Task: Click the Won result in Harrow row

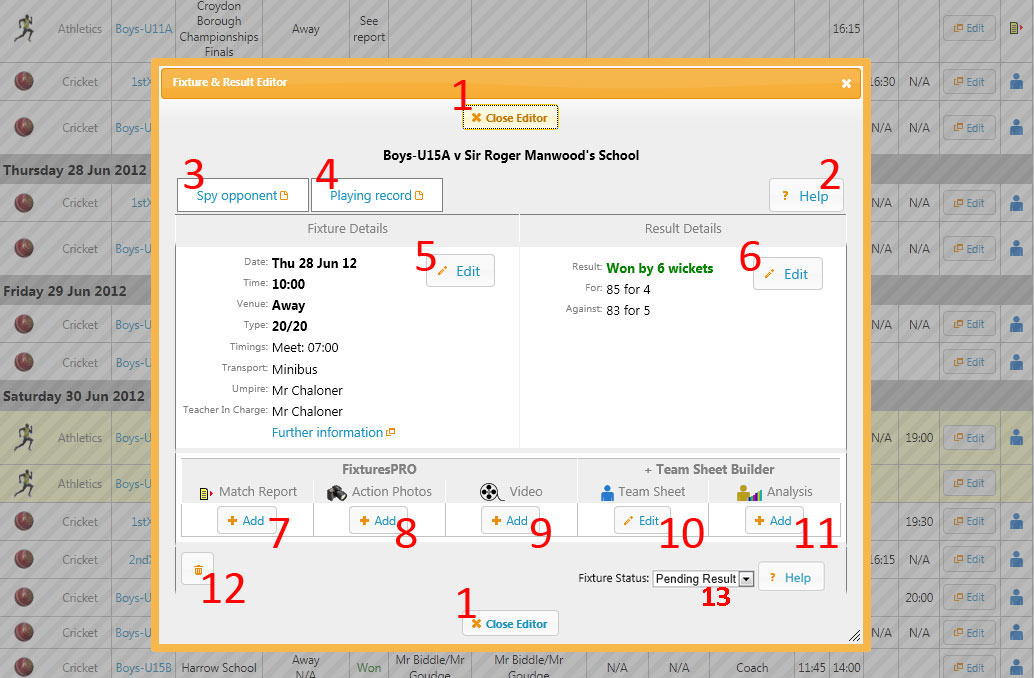Action: 369,667
